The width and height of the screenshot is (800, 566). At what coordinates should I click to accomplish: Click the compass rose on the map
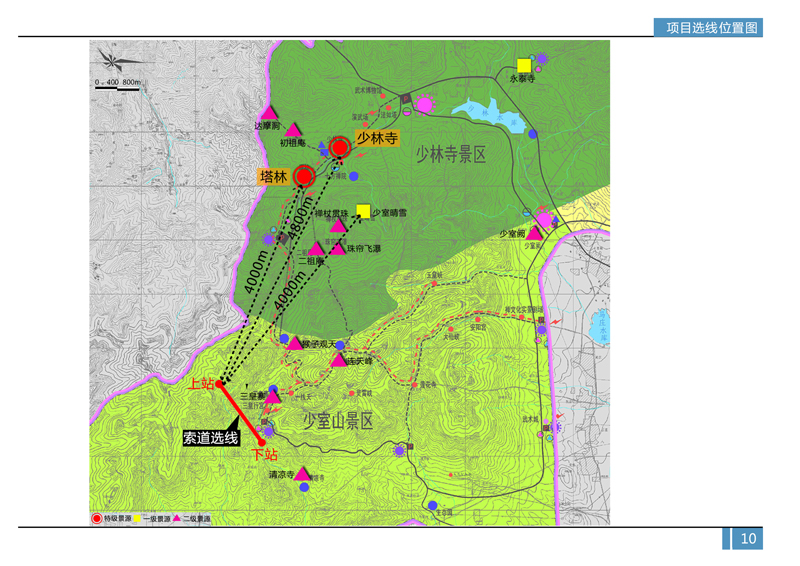[113, 61]
